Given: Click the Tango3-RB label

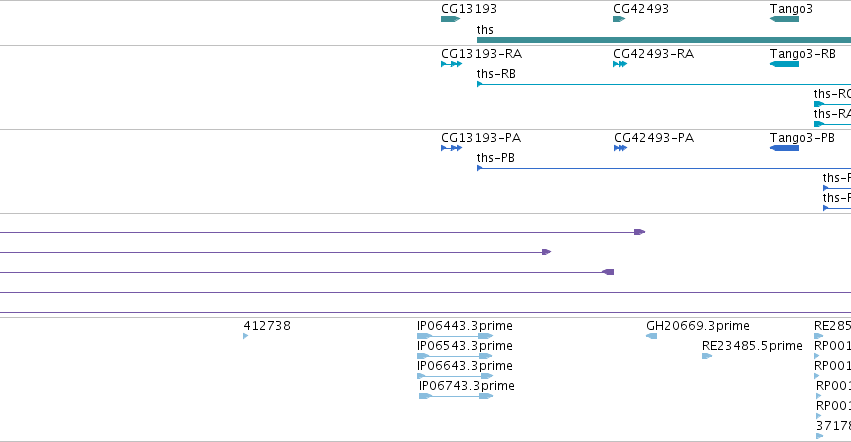Looking at the screenshot, I should (x=803, y=54).
